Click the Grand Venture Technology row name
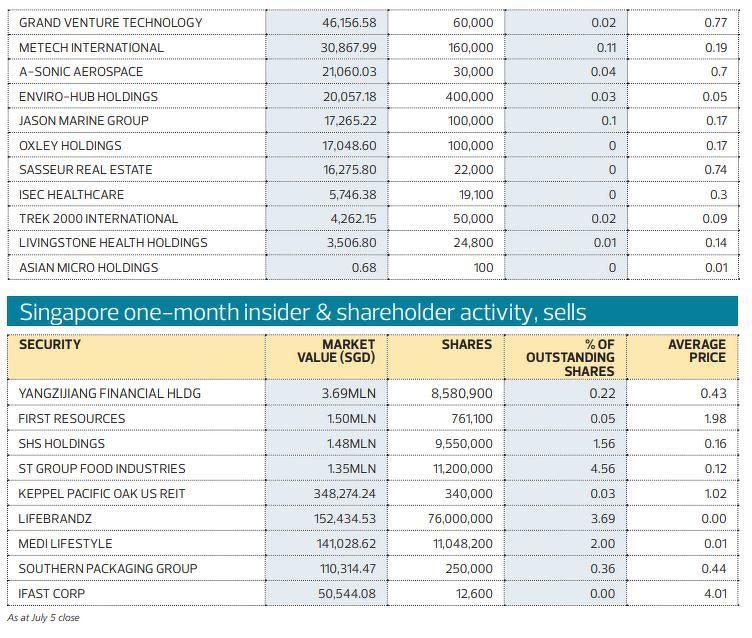The height and width of the screenshot is (638, 752). click(110, 22)
